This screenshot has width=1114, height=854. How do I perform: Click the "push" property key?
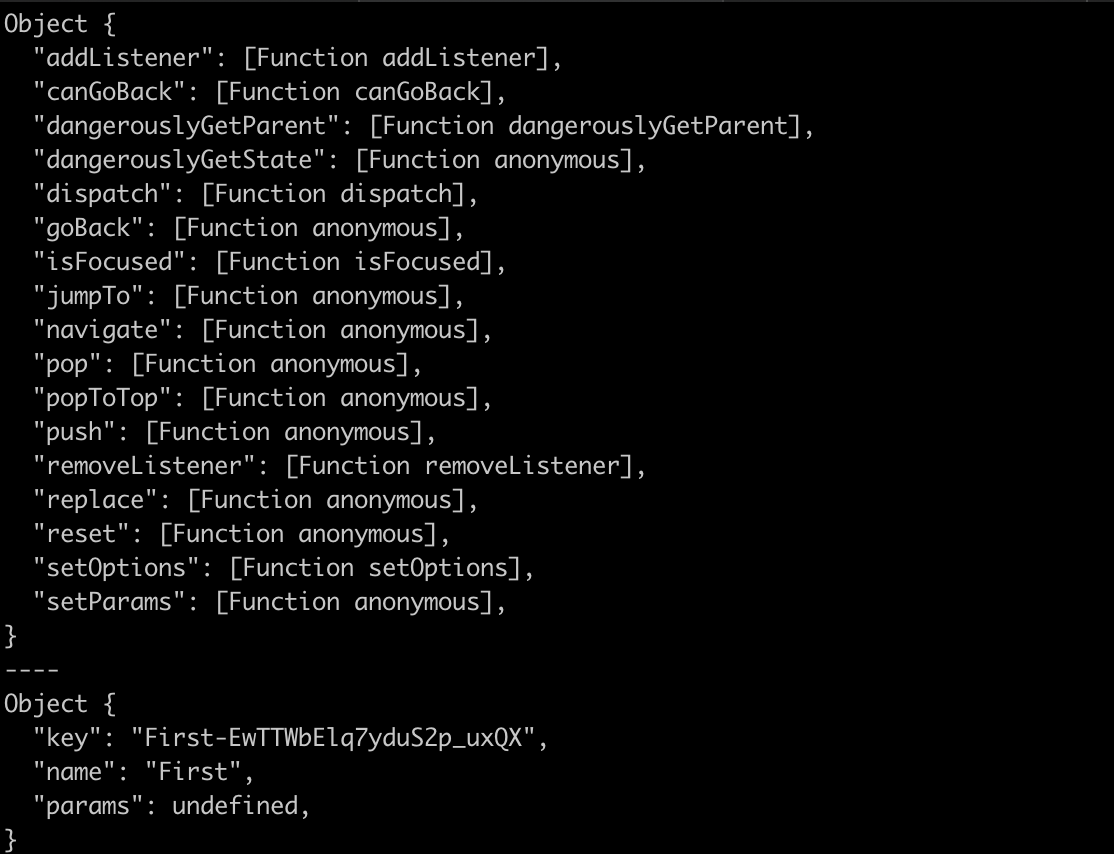pos(74,432)
